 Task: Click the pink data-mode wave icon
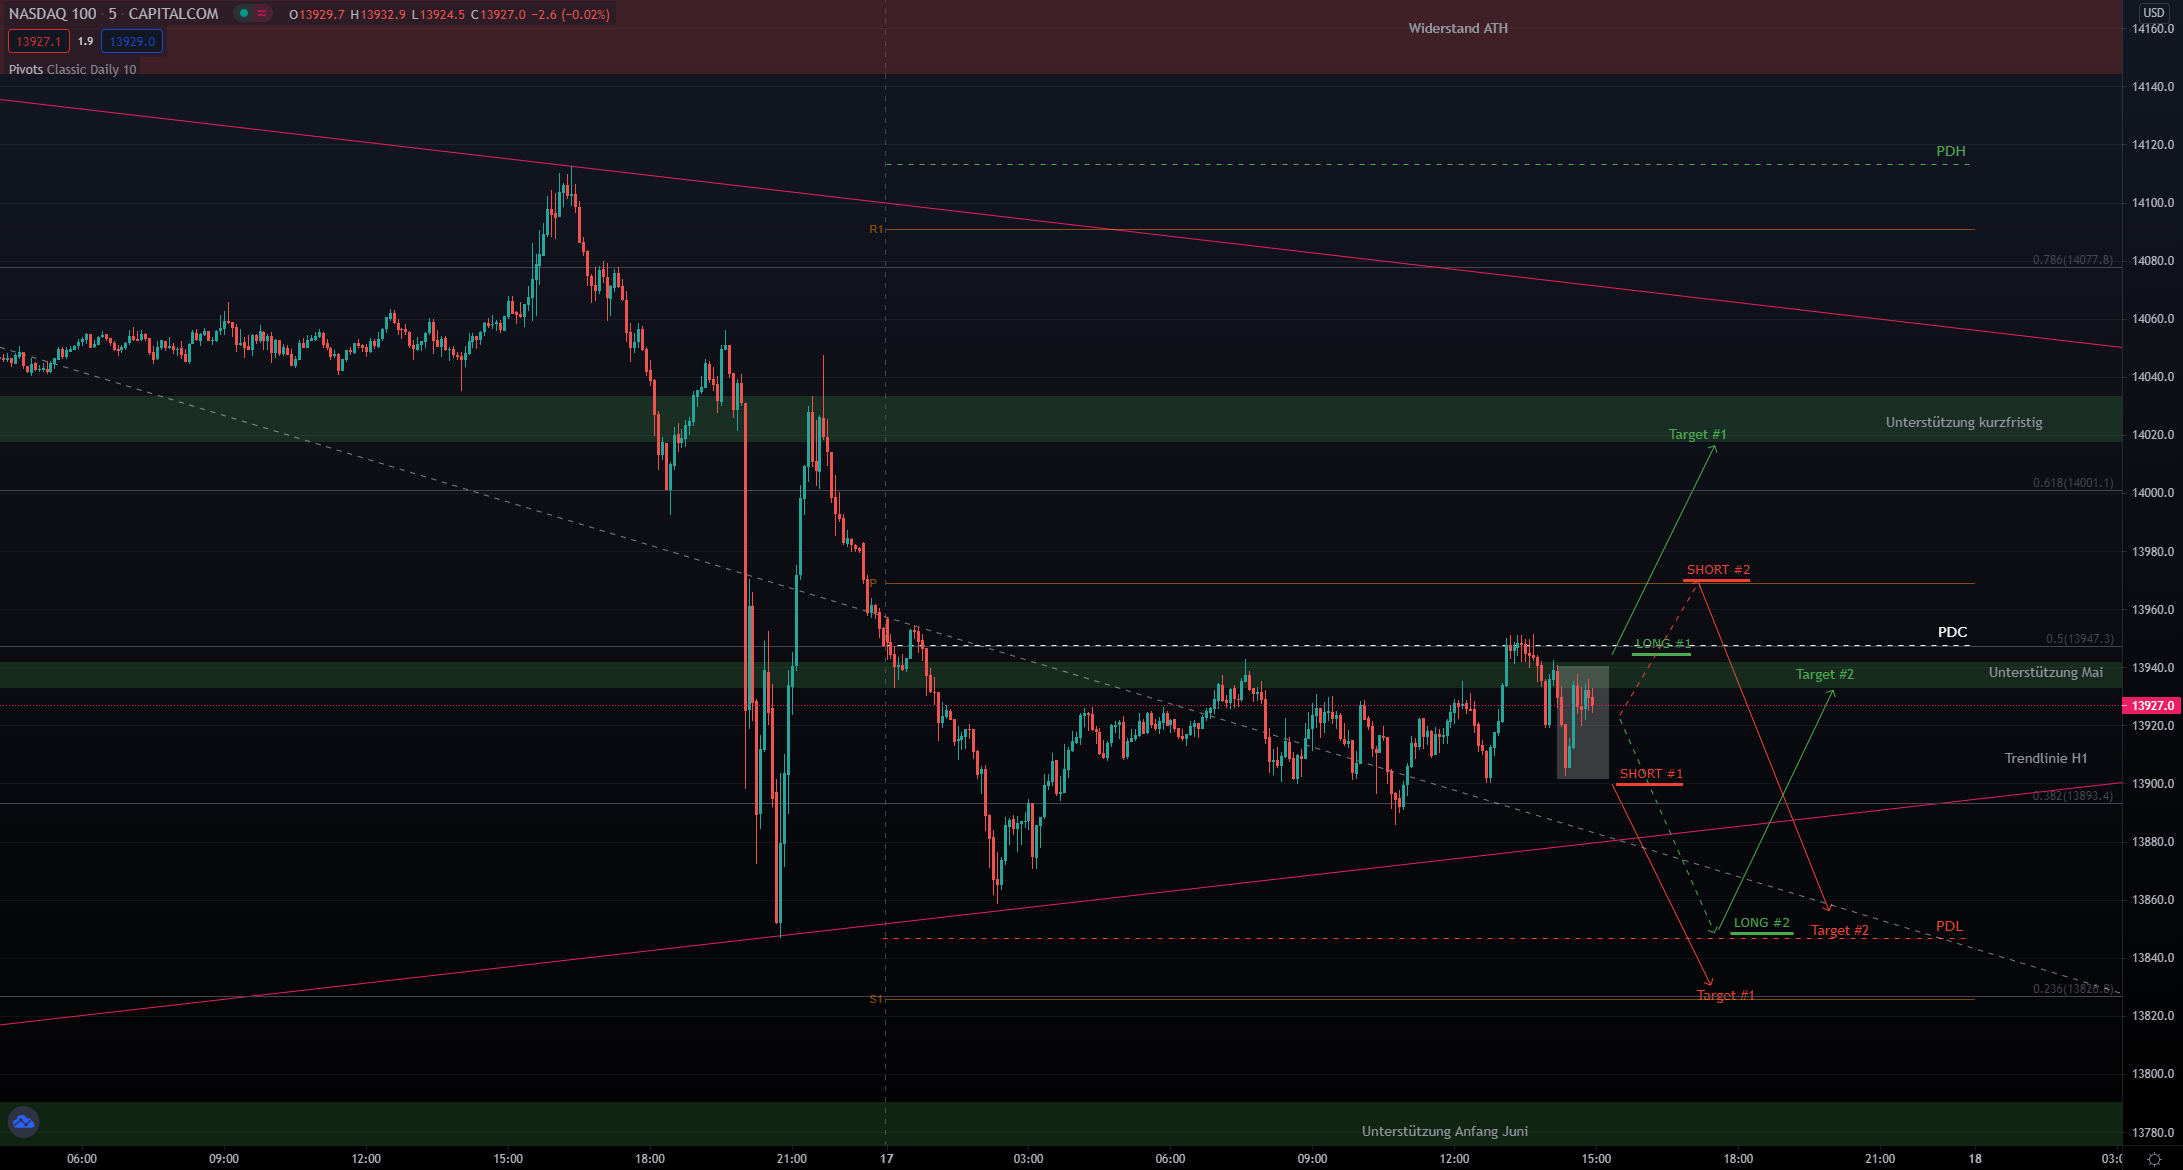(x=262, y=14)
